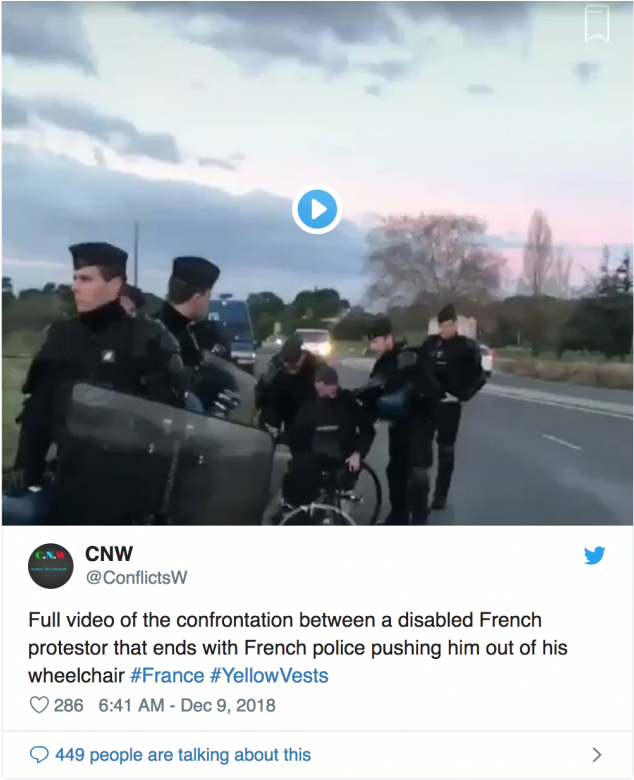The image size is (634, 780).
Task: Click tweet text starting "Full video of the confrontation"
Action: [297, 648]
